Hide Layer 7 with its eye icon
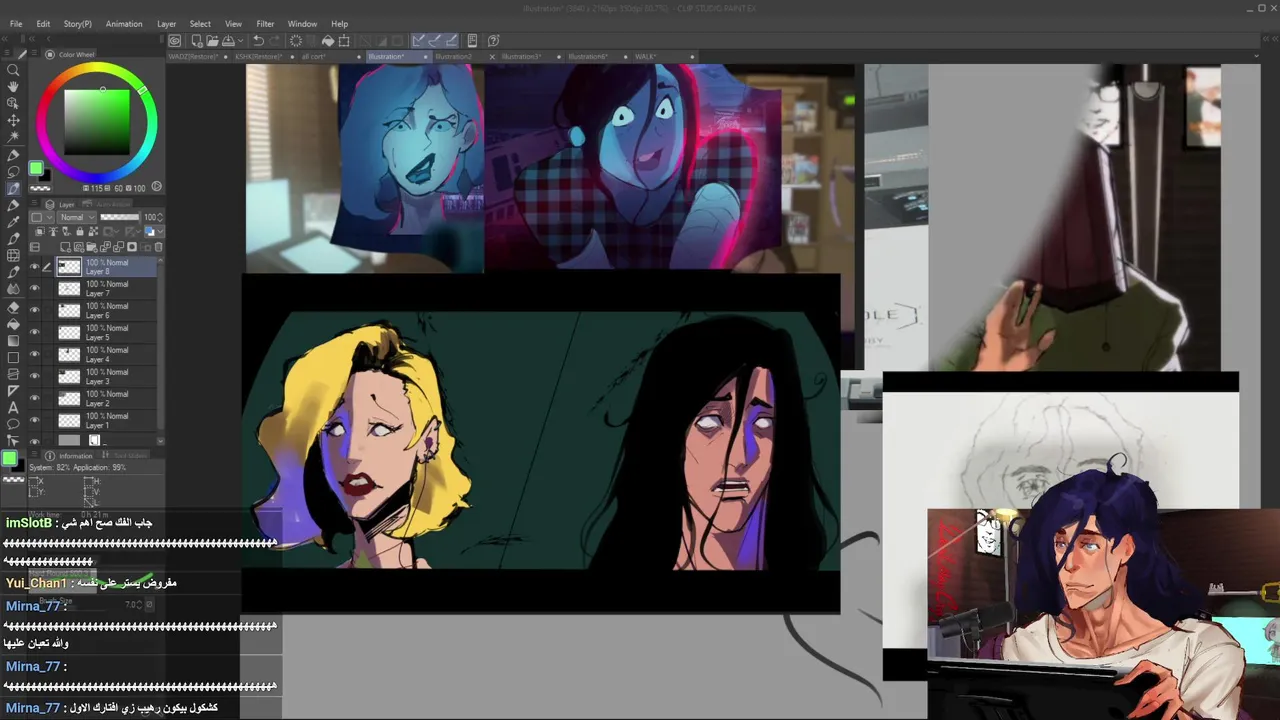The height and width of the screenshot is (720, 1280). tap(34, 288)
